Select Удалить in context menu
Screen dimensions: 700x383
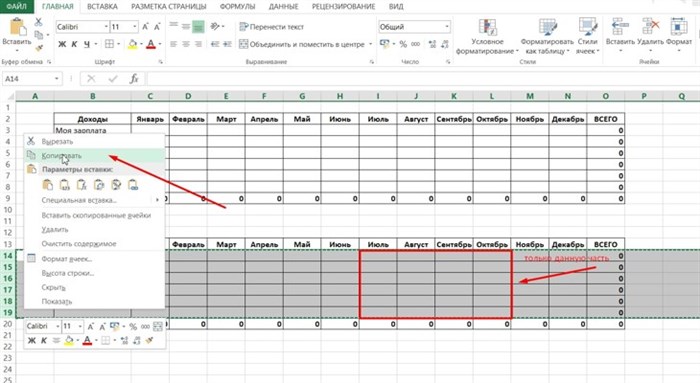click(94, 229)
